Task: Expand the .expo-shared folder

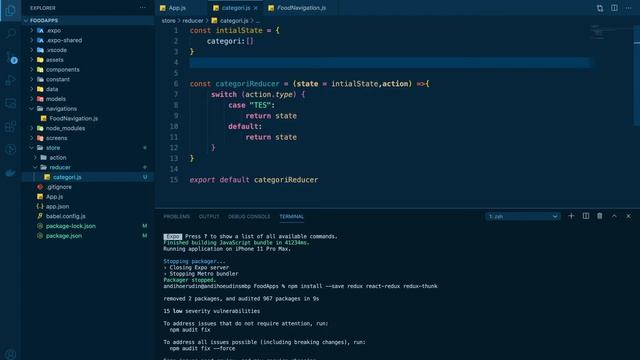Action: point(88,40)
